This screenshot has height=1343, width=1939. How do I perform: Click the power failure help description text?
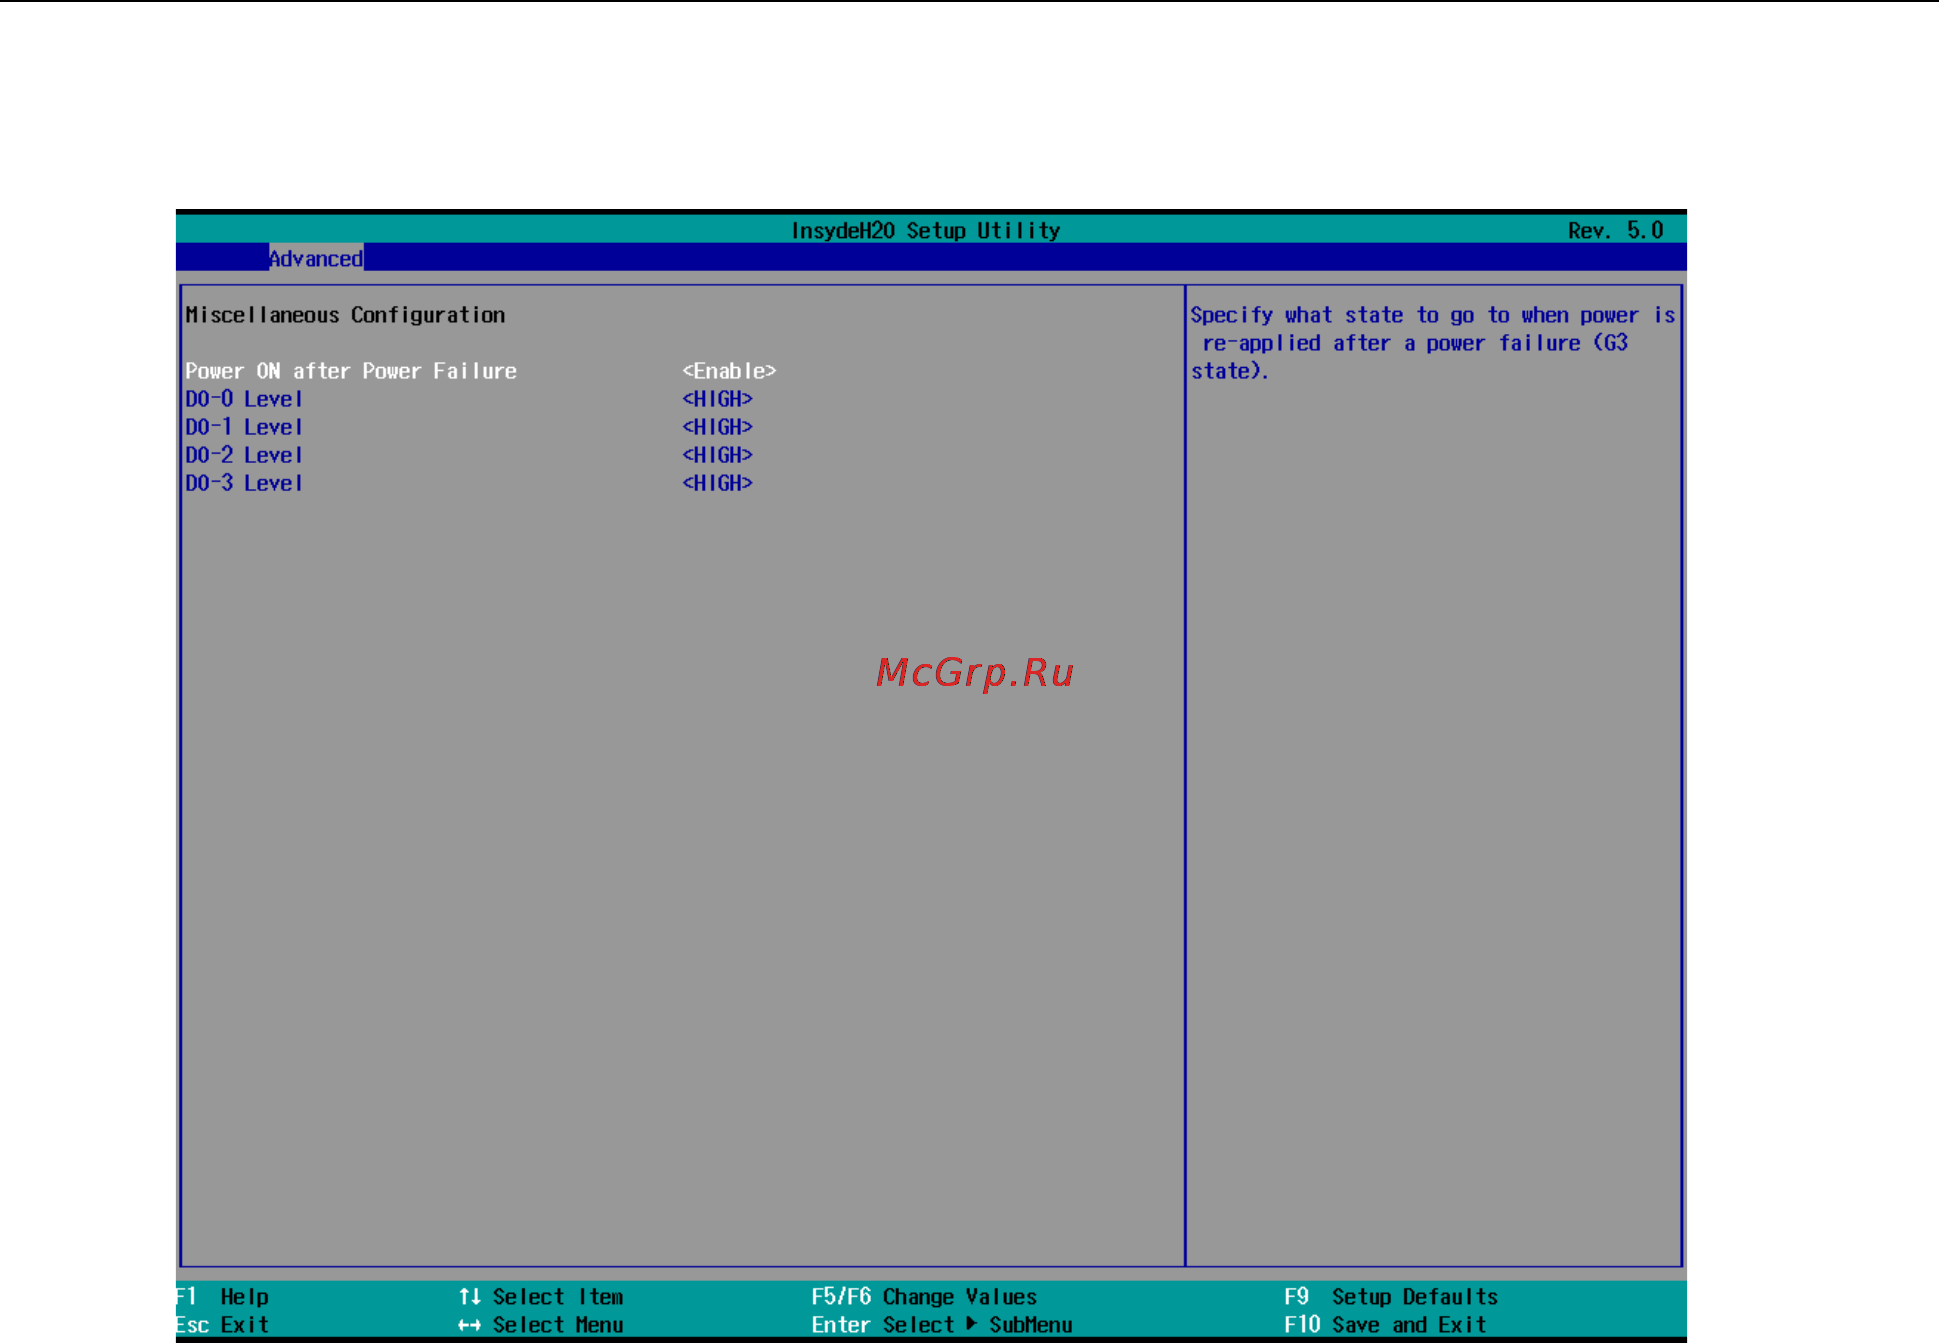pos(1432,343)
